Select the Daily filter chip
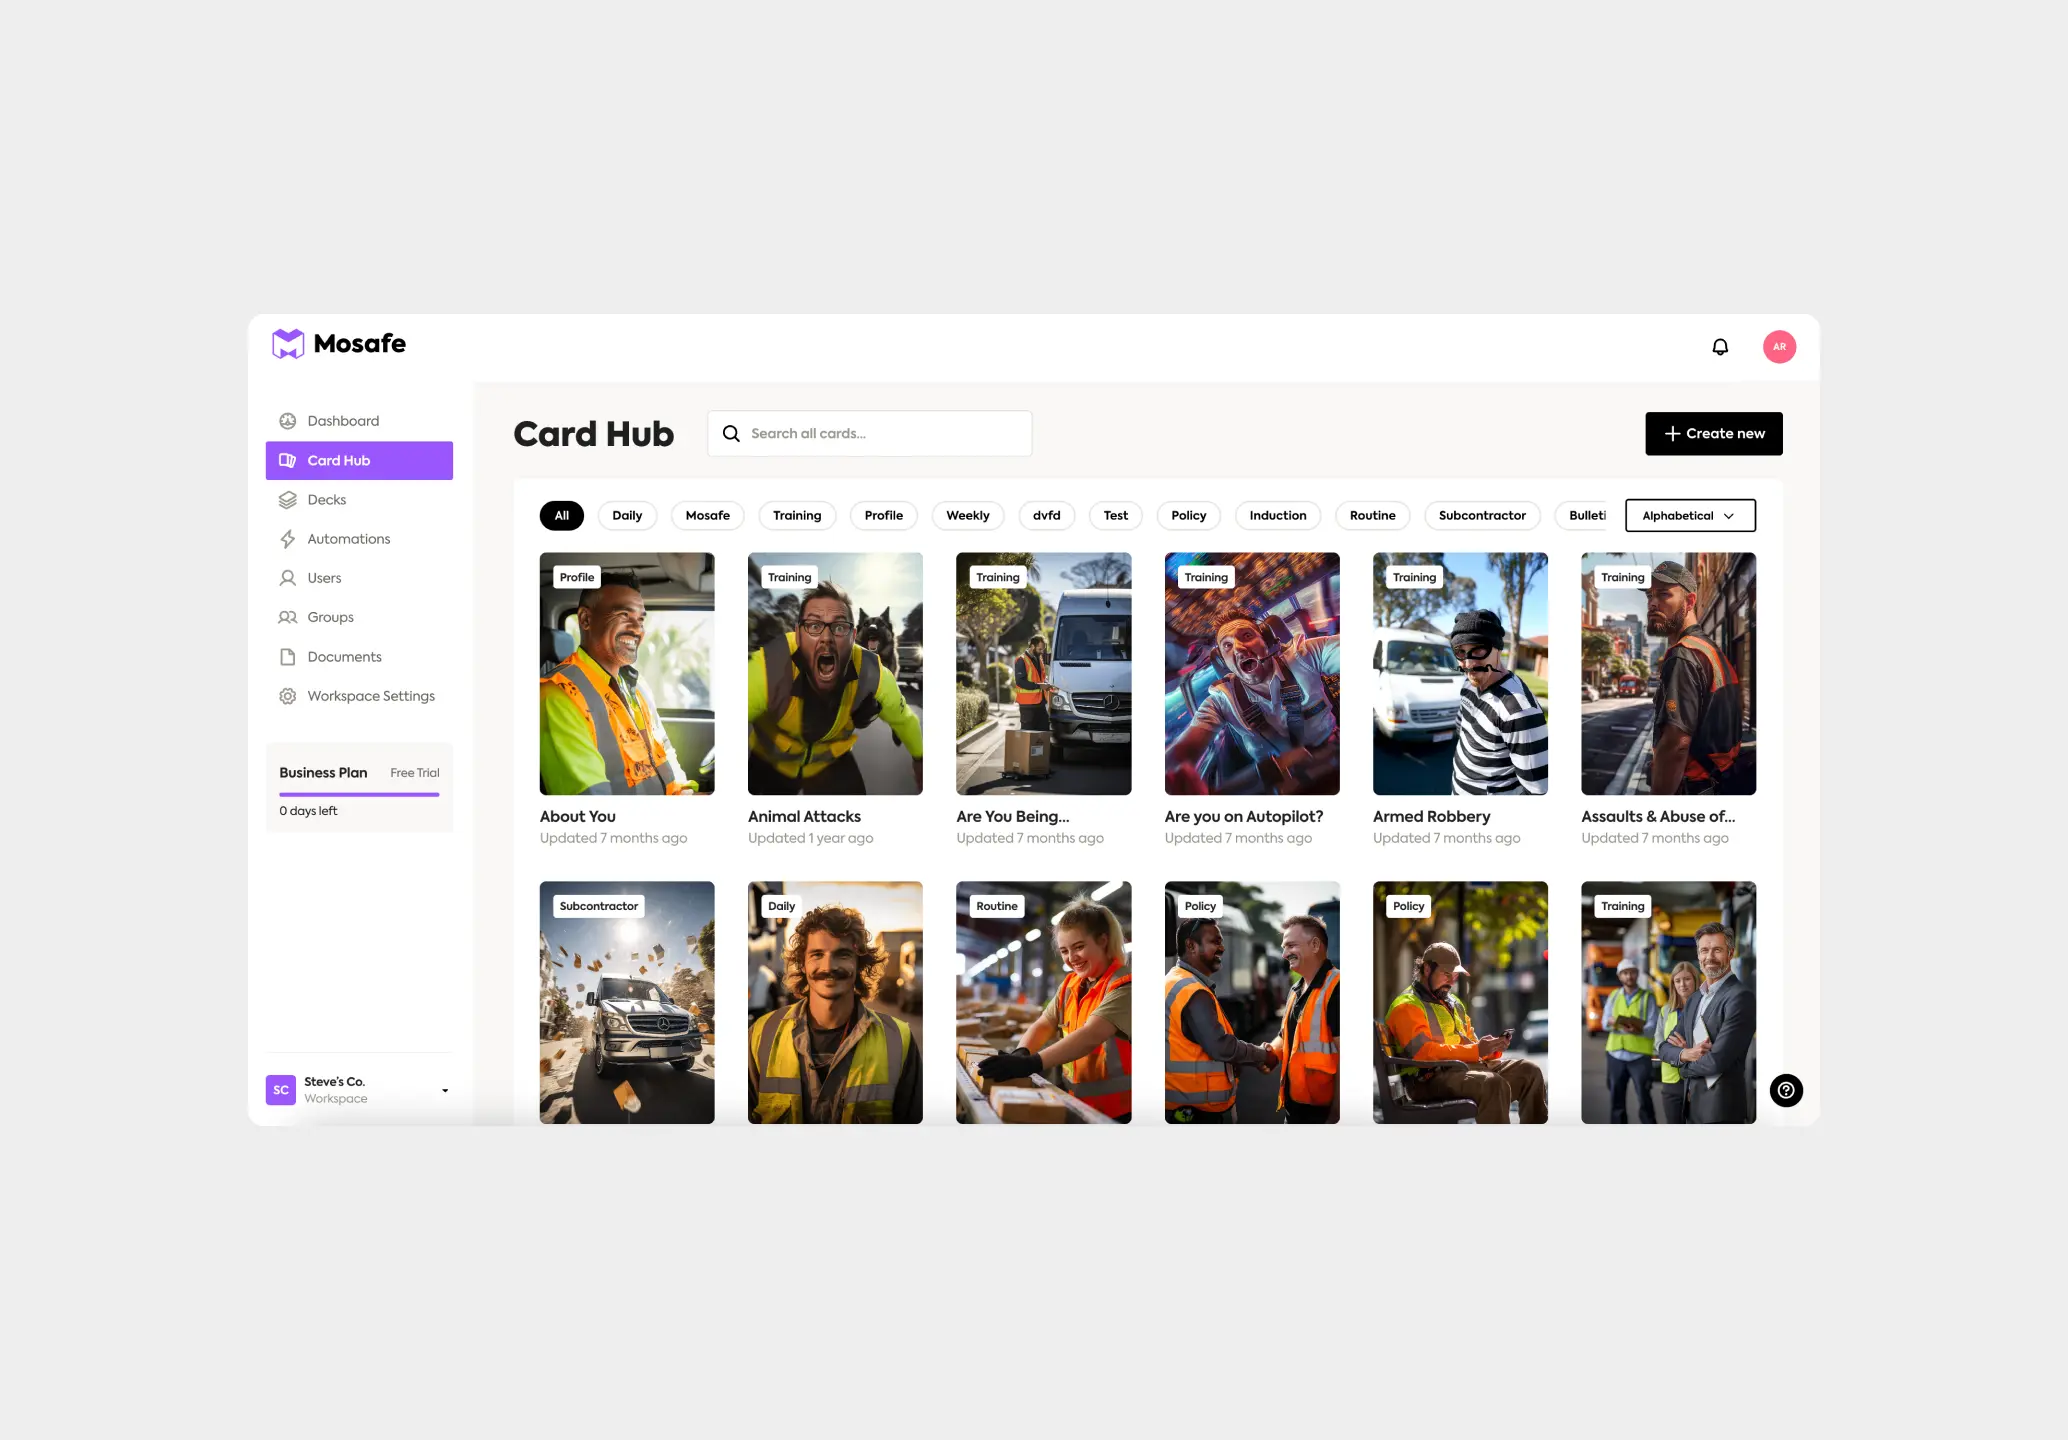 [x=627, y=516]
